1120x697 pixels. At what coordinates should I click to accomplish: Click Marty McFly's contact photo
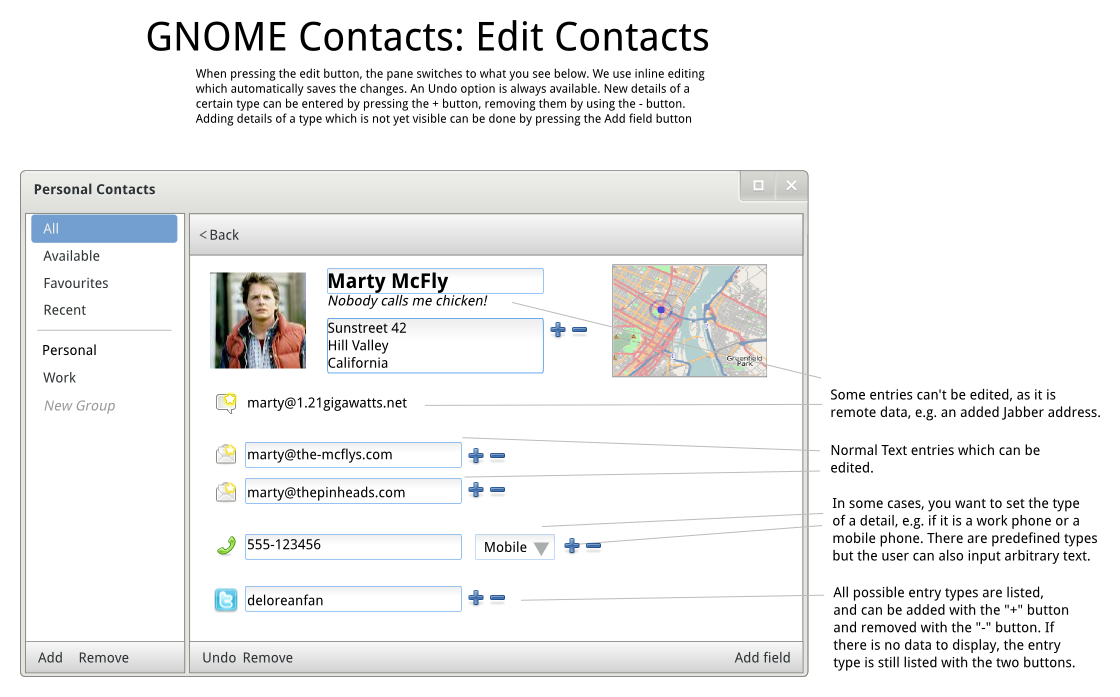[258, 320]
